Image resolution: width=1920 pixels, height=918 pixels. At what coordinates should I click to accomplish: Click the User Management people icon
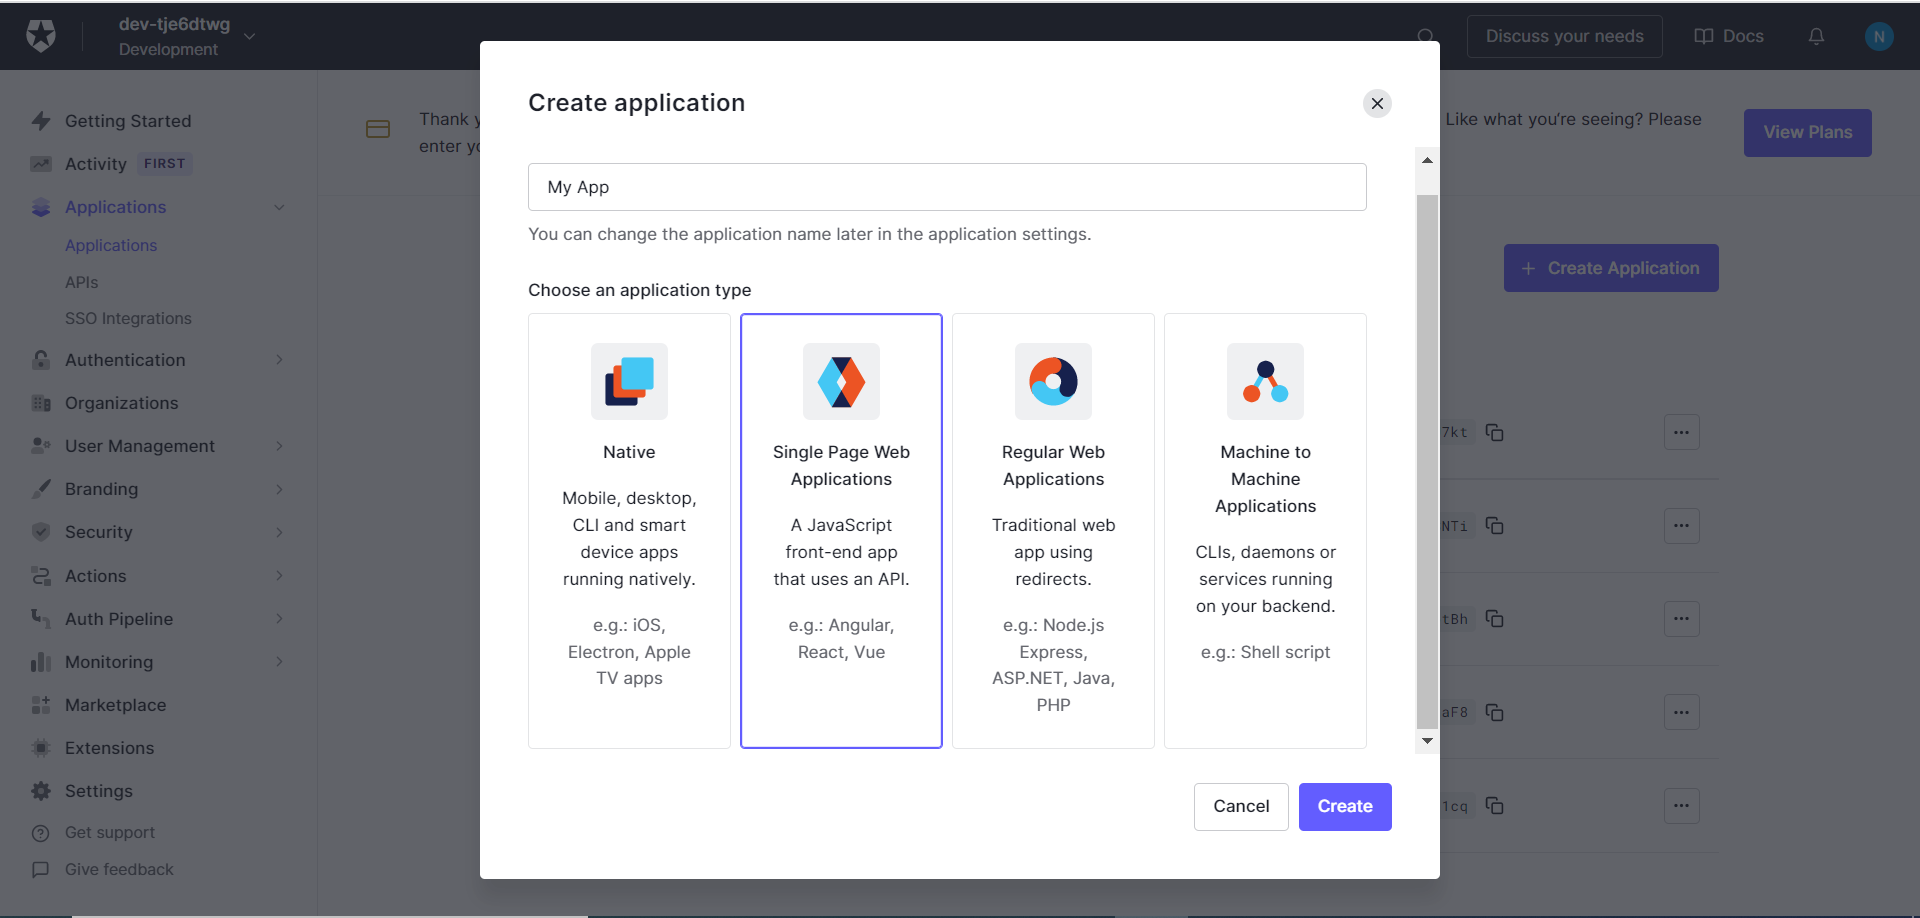[41, 446]
